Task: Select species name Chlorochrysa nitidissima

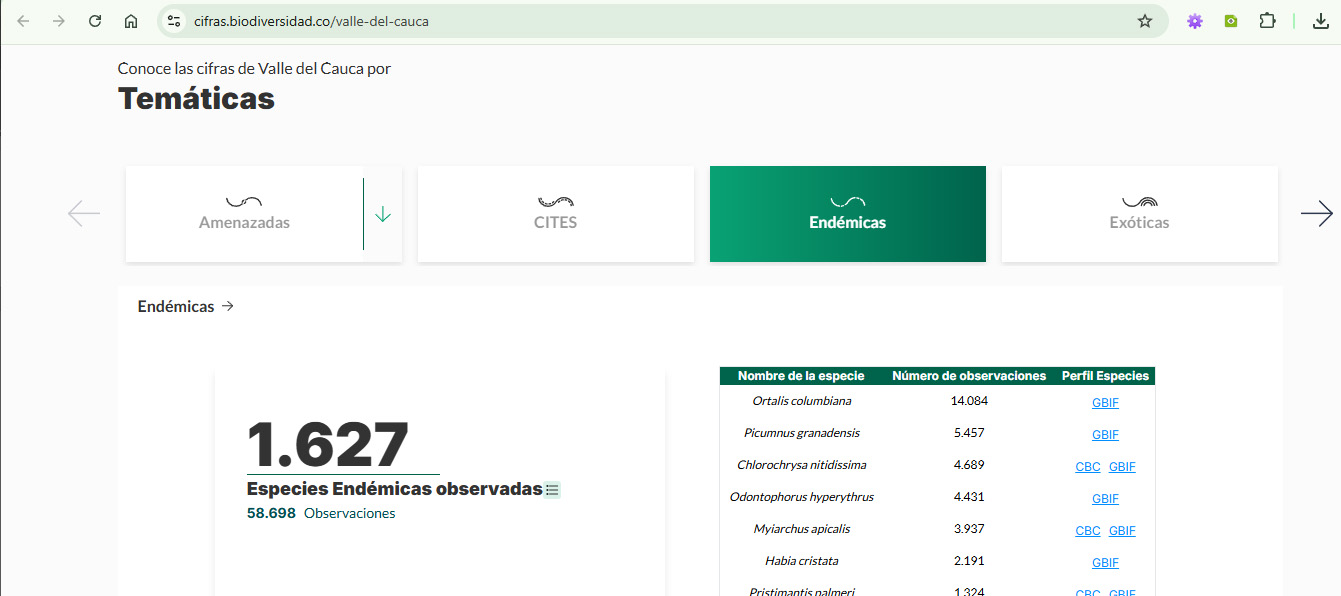Action: coord(802,465)
